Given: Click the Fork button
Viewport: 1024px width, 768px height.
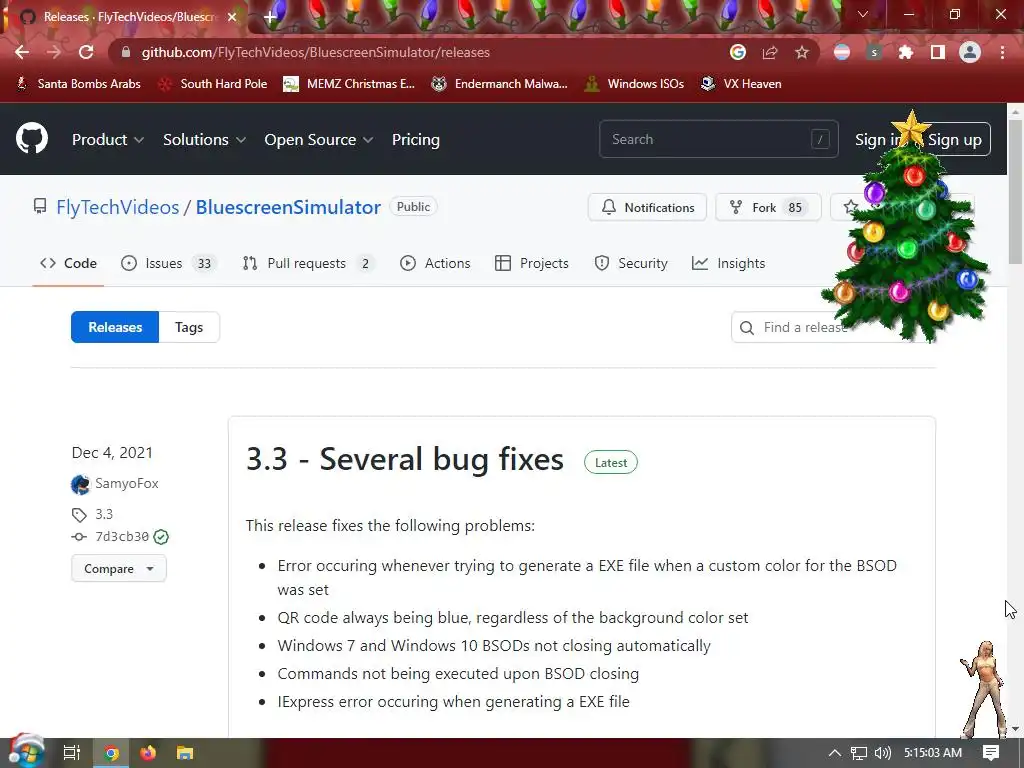Looking at the screenshot, I should point(768,207).
